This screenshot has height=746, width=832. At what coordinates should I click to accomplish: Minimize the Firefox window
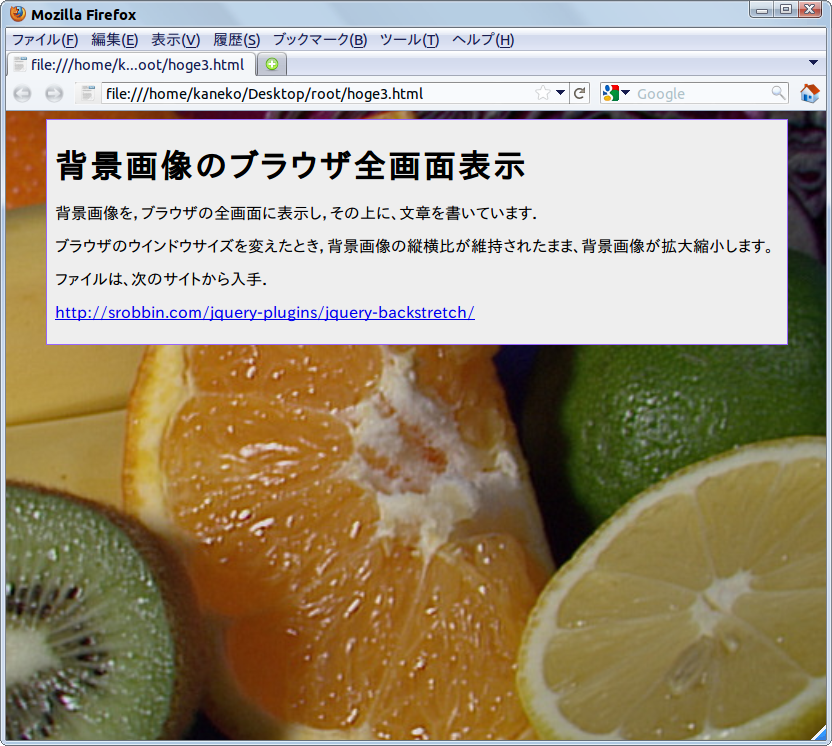click(762, 10)
